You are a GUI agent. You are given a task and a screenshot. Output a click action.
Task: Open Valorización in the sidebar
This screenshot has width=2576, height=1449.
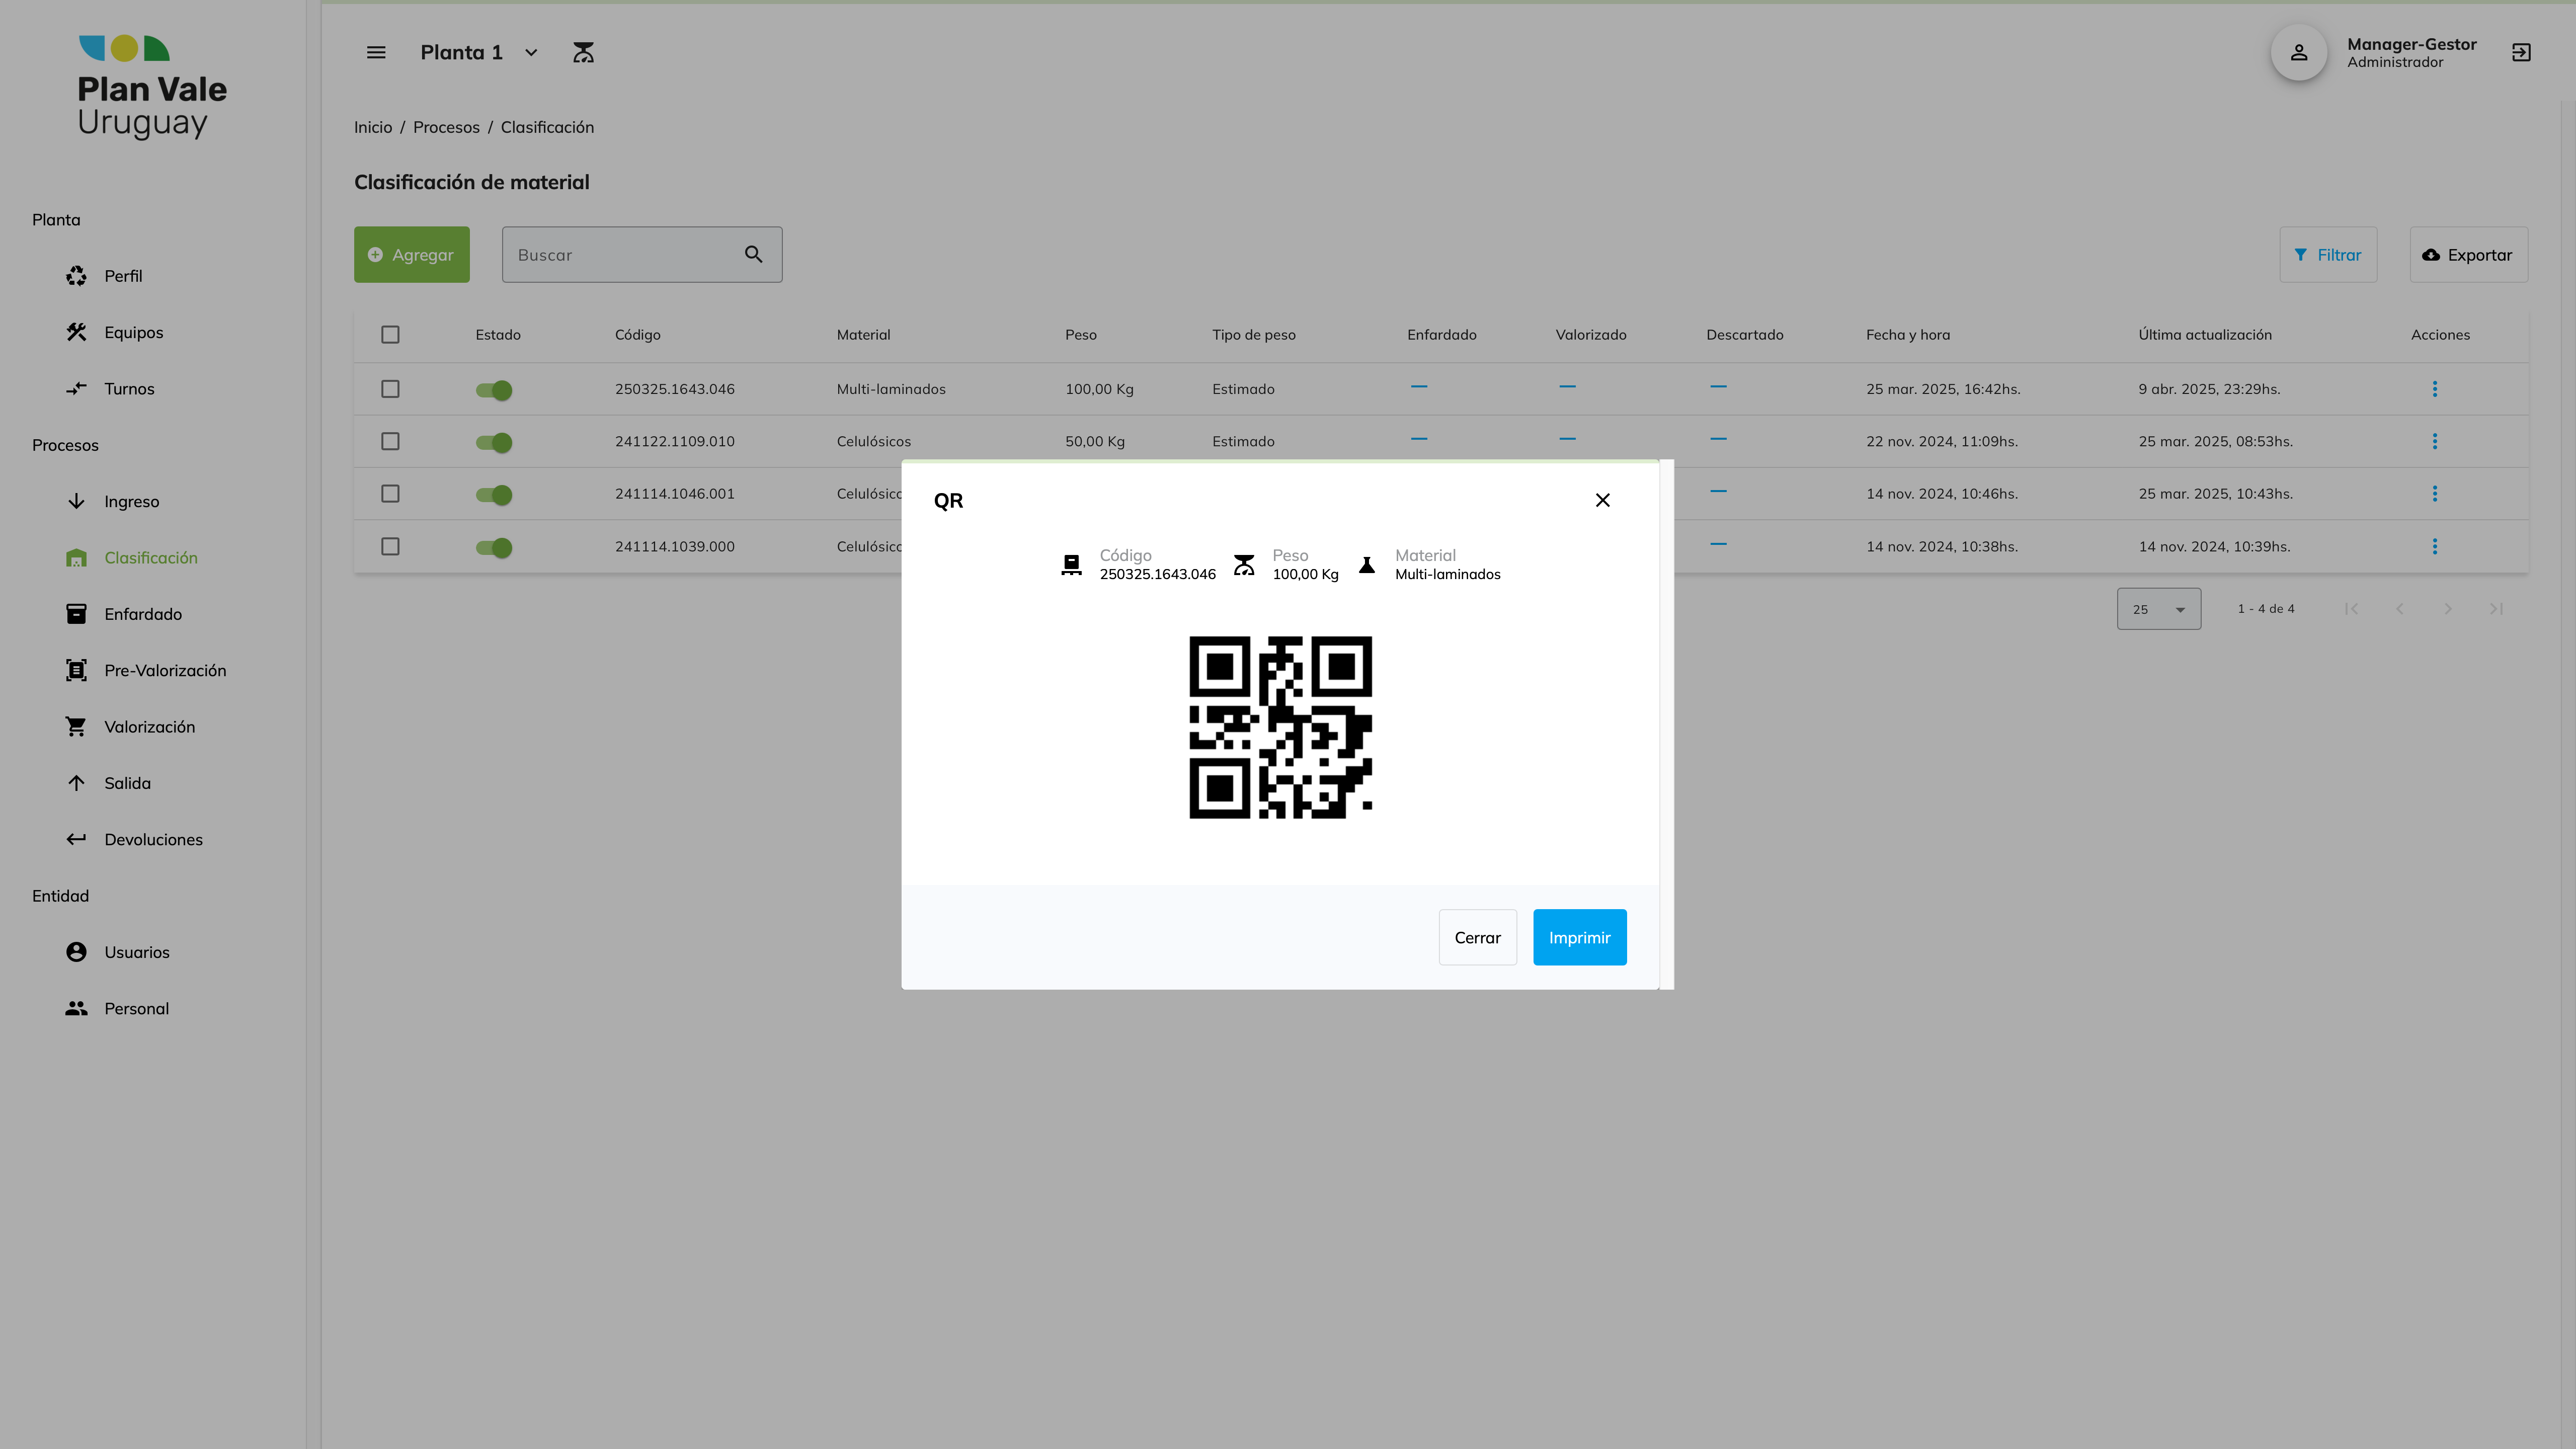(x=149, y=727)
